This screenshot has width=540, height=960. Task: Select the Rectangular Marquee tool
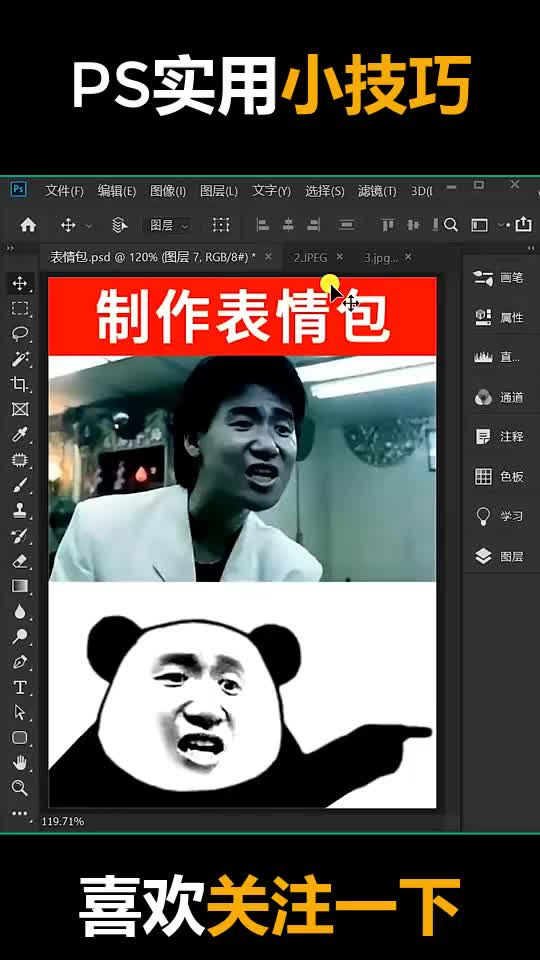pos(20,308)
